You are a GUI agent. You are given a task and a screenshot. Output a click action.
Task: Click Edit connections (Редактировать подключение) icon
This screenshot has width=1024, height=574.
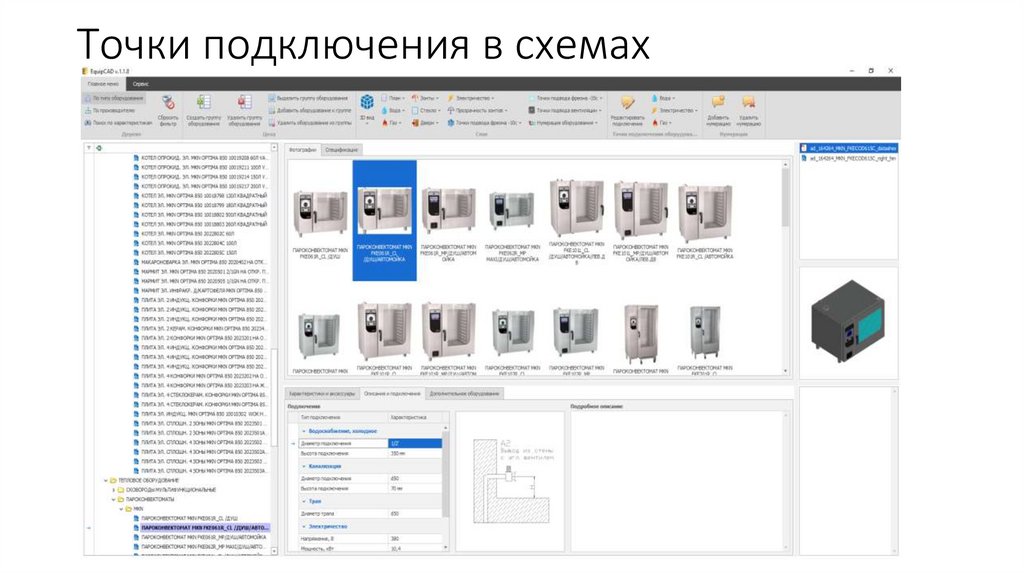[627, 103]
